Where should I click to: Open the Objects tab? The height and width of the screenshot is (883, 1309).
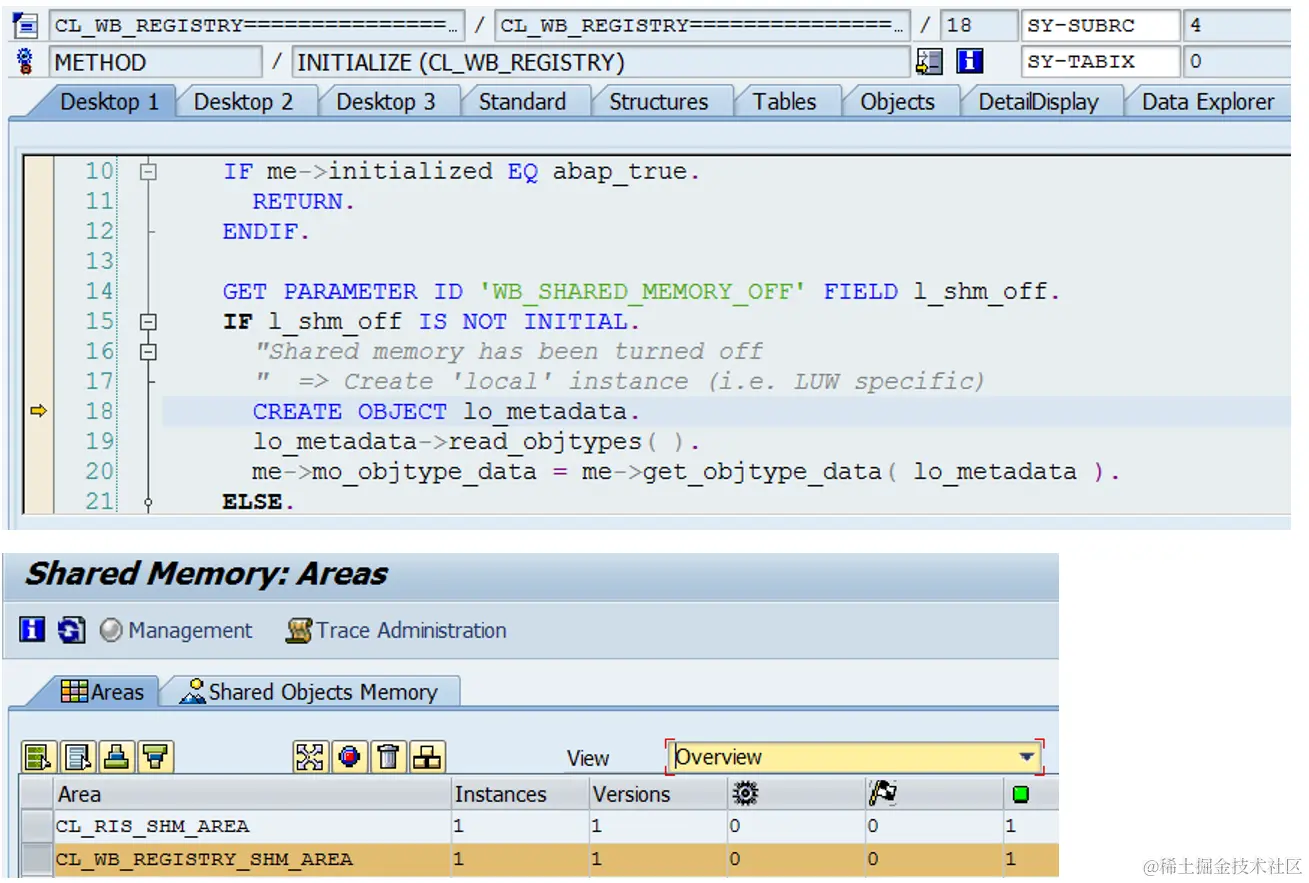coord(897,102)
